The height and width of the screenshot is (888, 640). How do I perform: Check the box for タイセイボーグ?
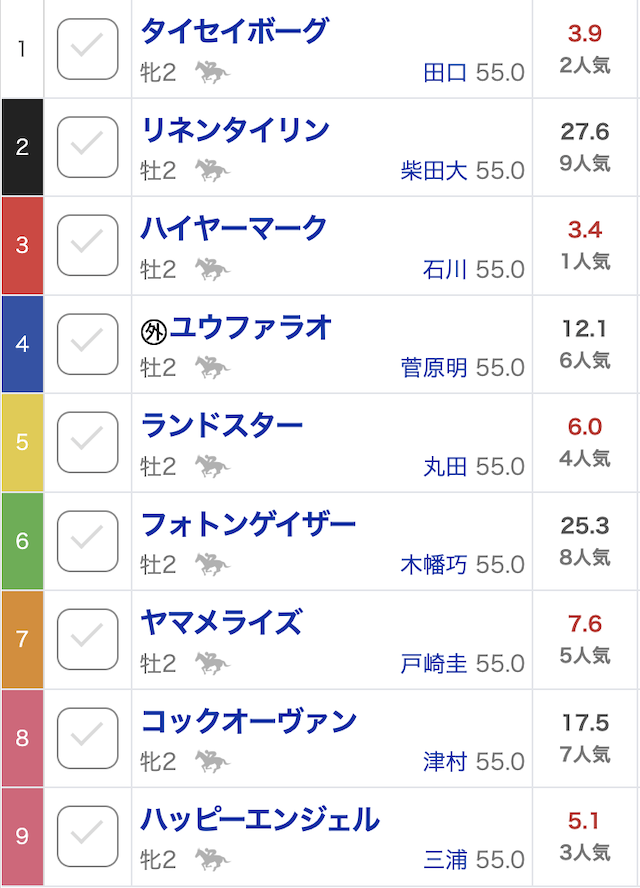click(88, 49)
